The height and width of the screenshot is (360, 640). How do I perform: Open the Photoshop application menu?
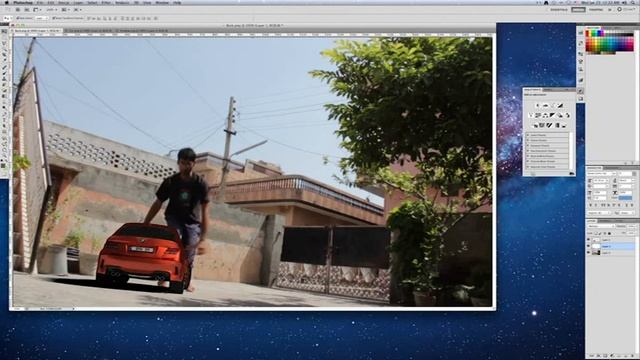click(x=23, y=2)
